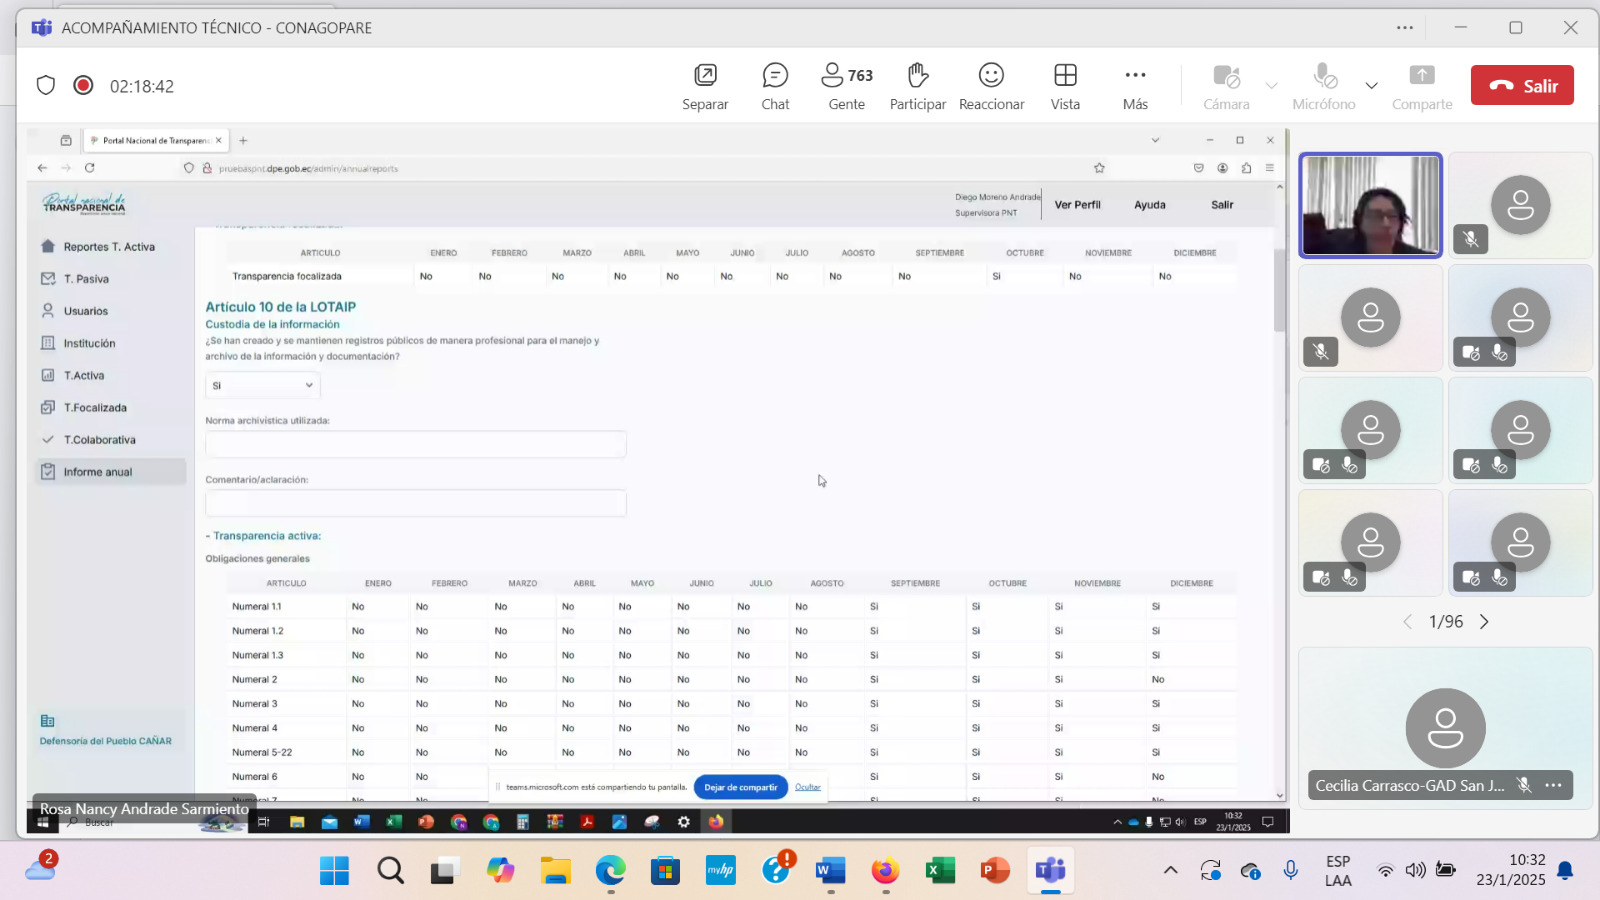Click the Comparte share screen icon
Viewport: 1600px width, 900px height.
(1421, 77)
